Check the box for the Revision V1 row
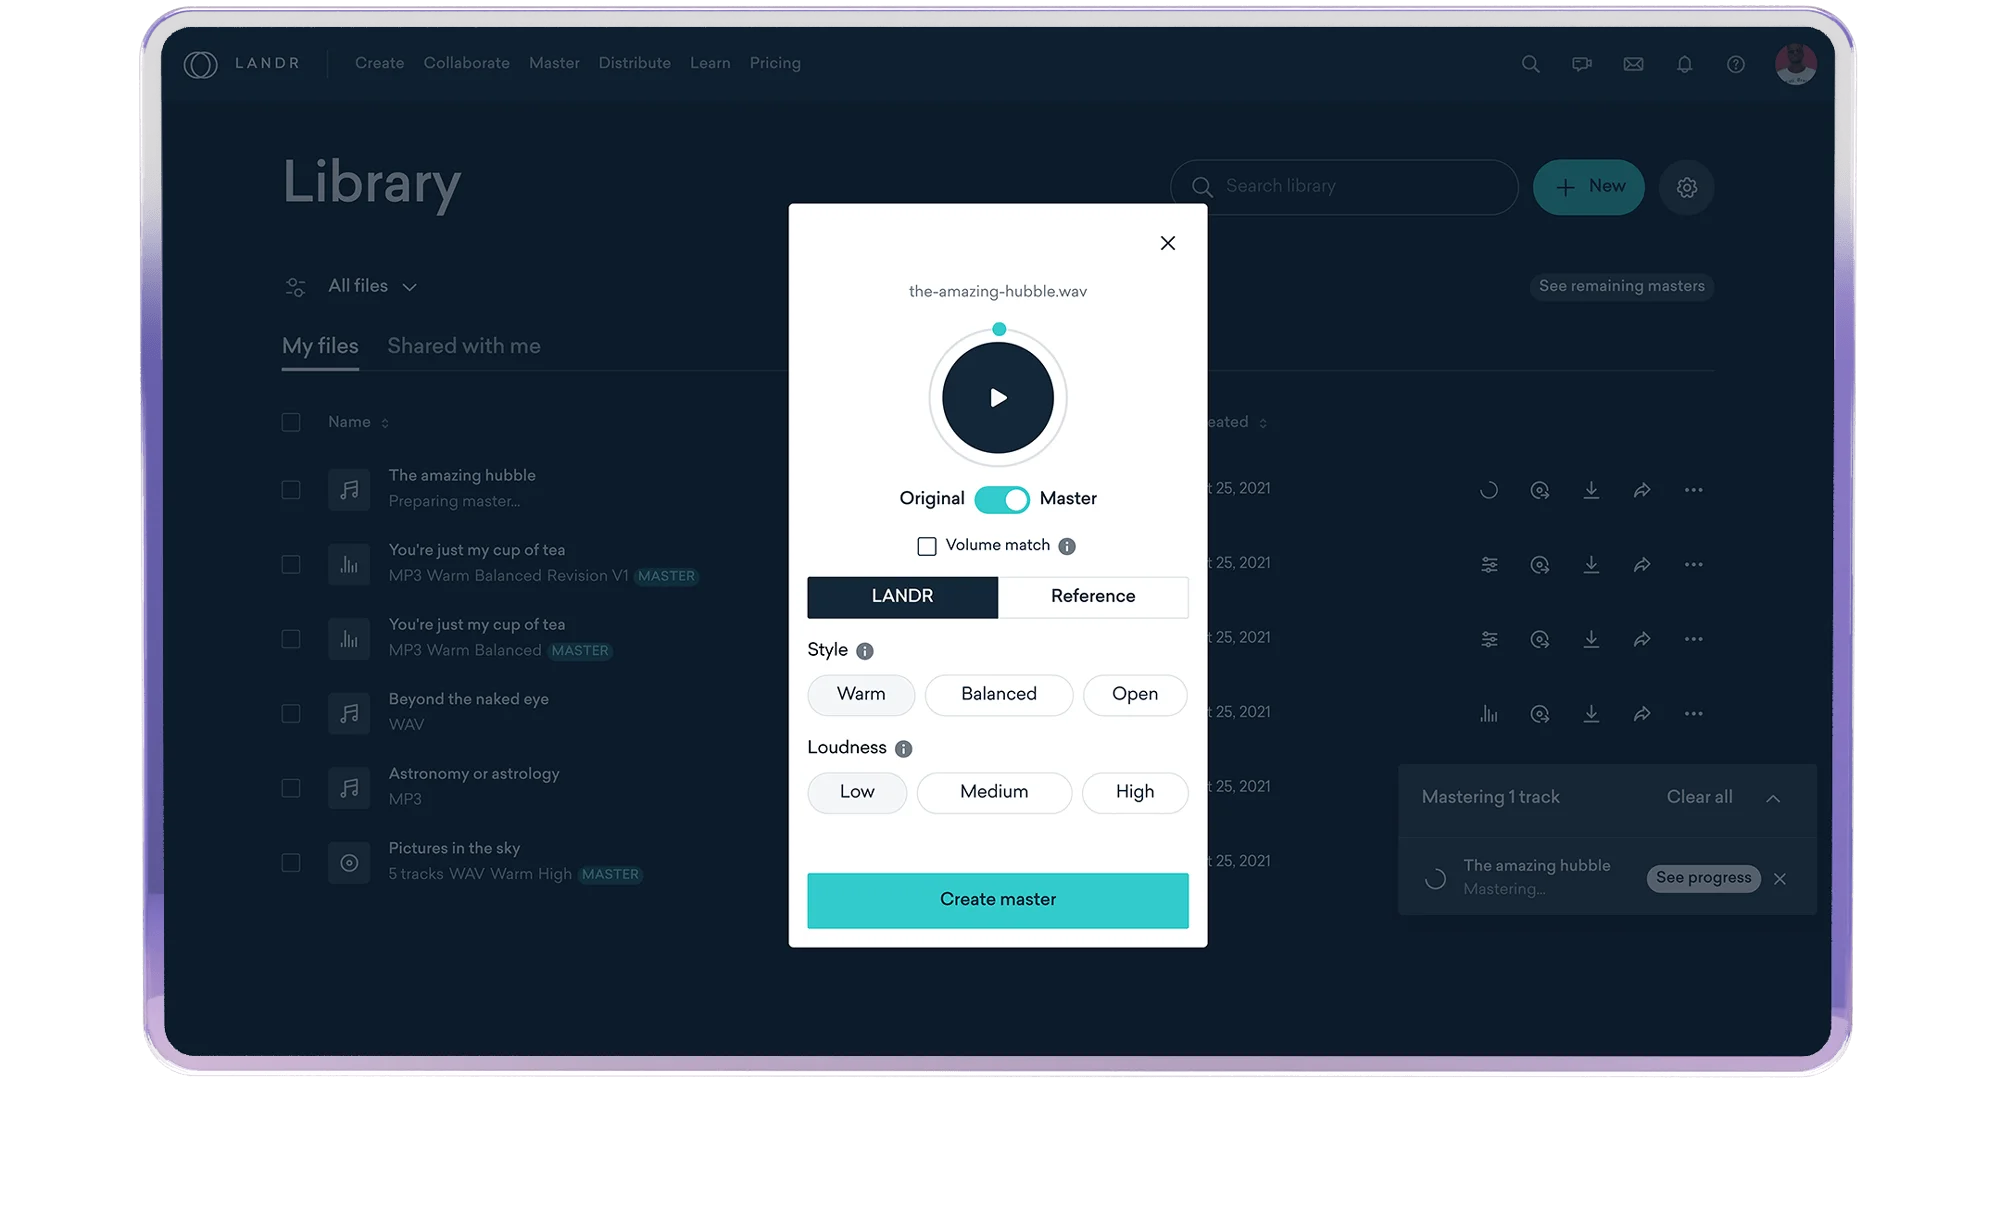 click(291, 565)
